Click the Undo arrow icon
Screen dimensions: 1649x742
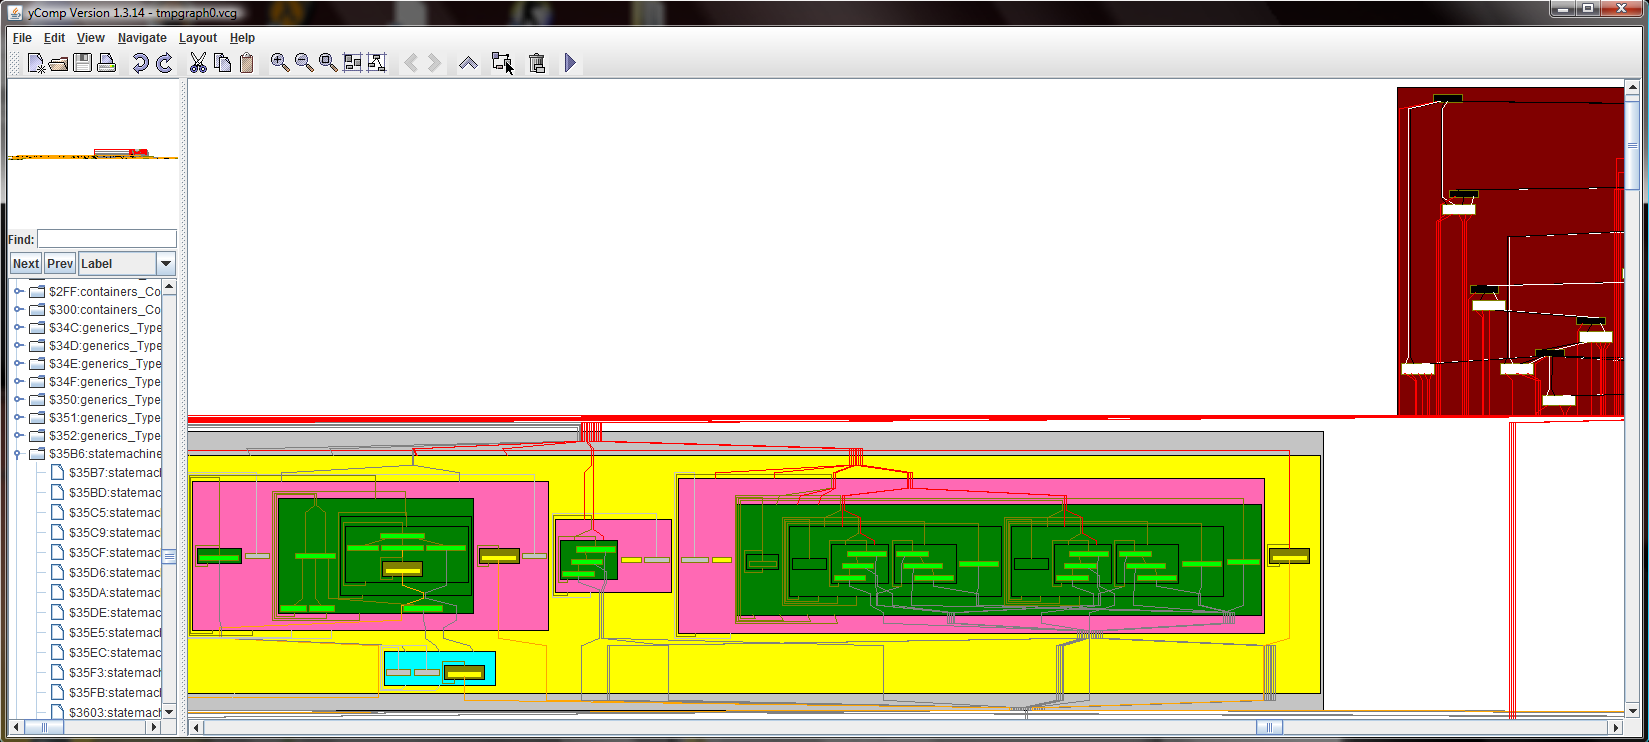click(x=140, y=63)
